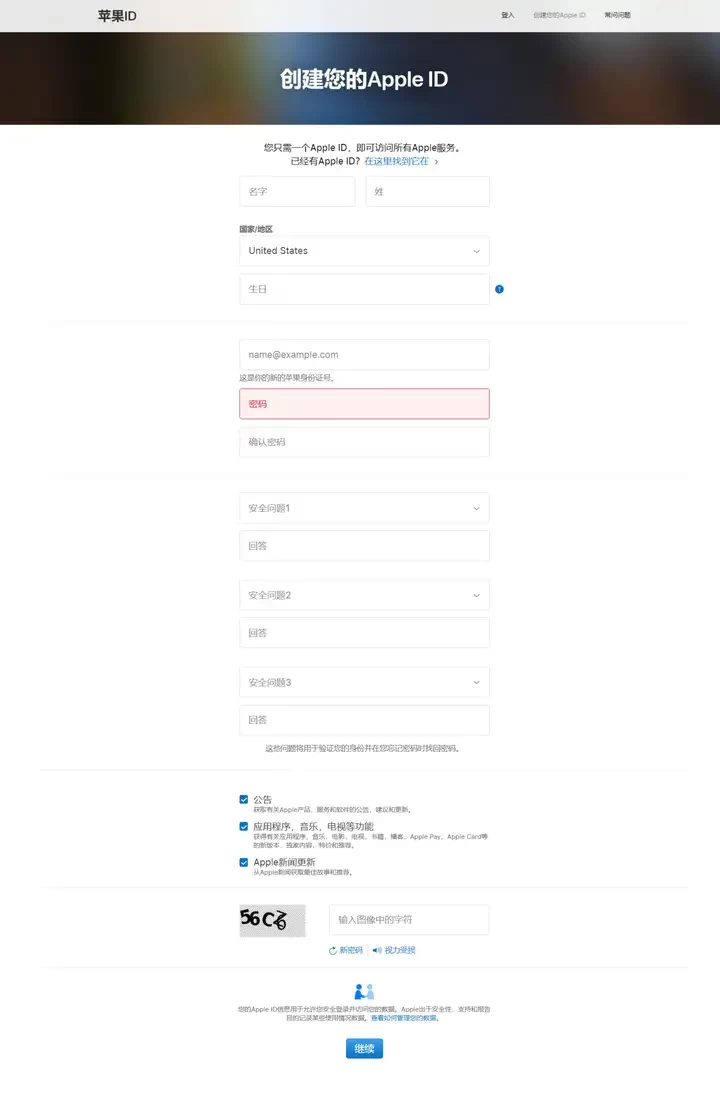Viewport: 720px width, 1109px height.
Task: Uncheck the Apple新闻更新 checkbox
Action: coord(244,862)
